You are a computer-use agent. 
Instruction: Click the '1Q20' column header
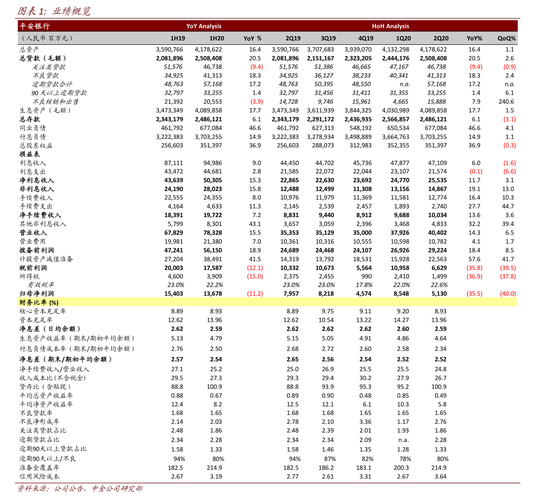pyautogui.click(x=403, y=38)
